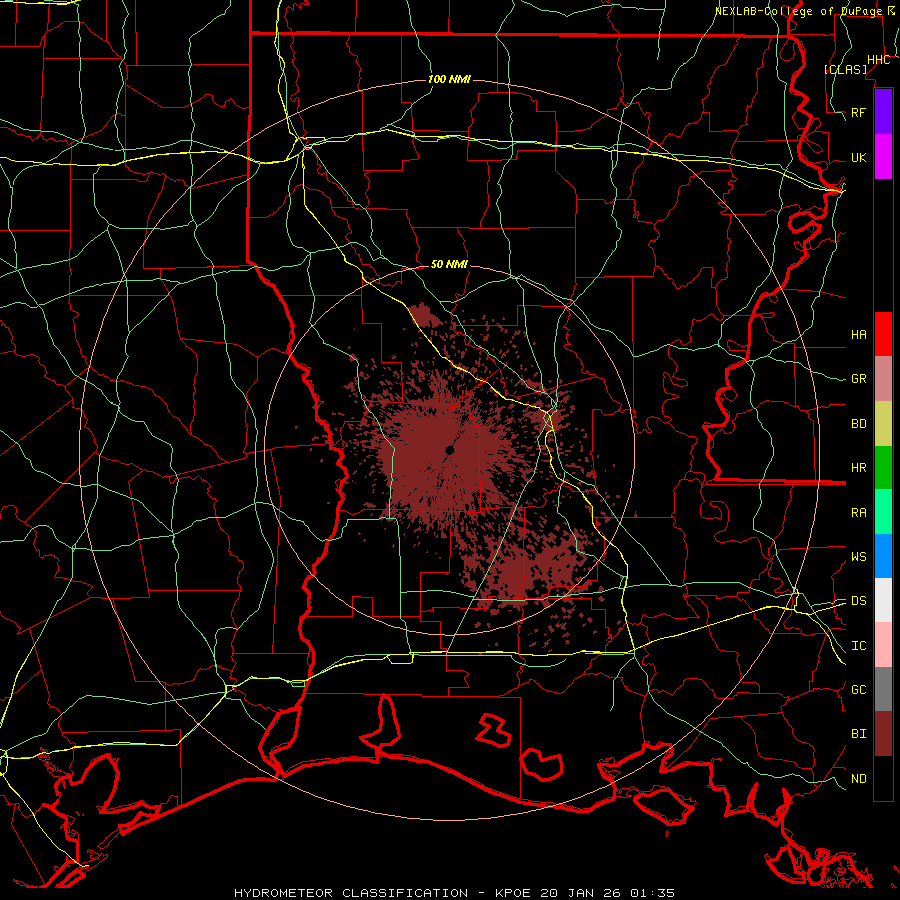Click the HA legend label

coord(859,334)
